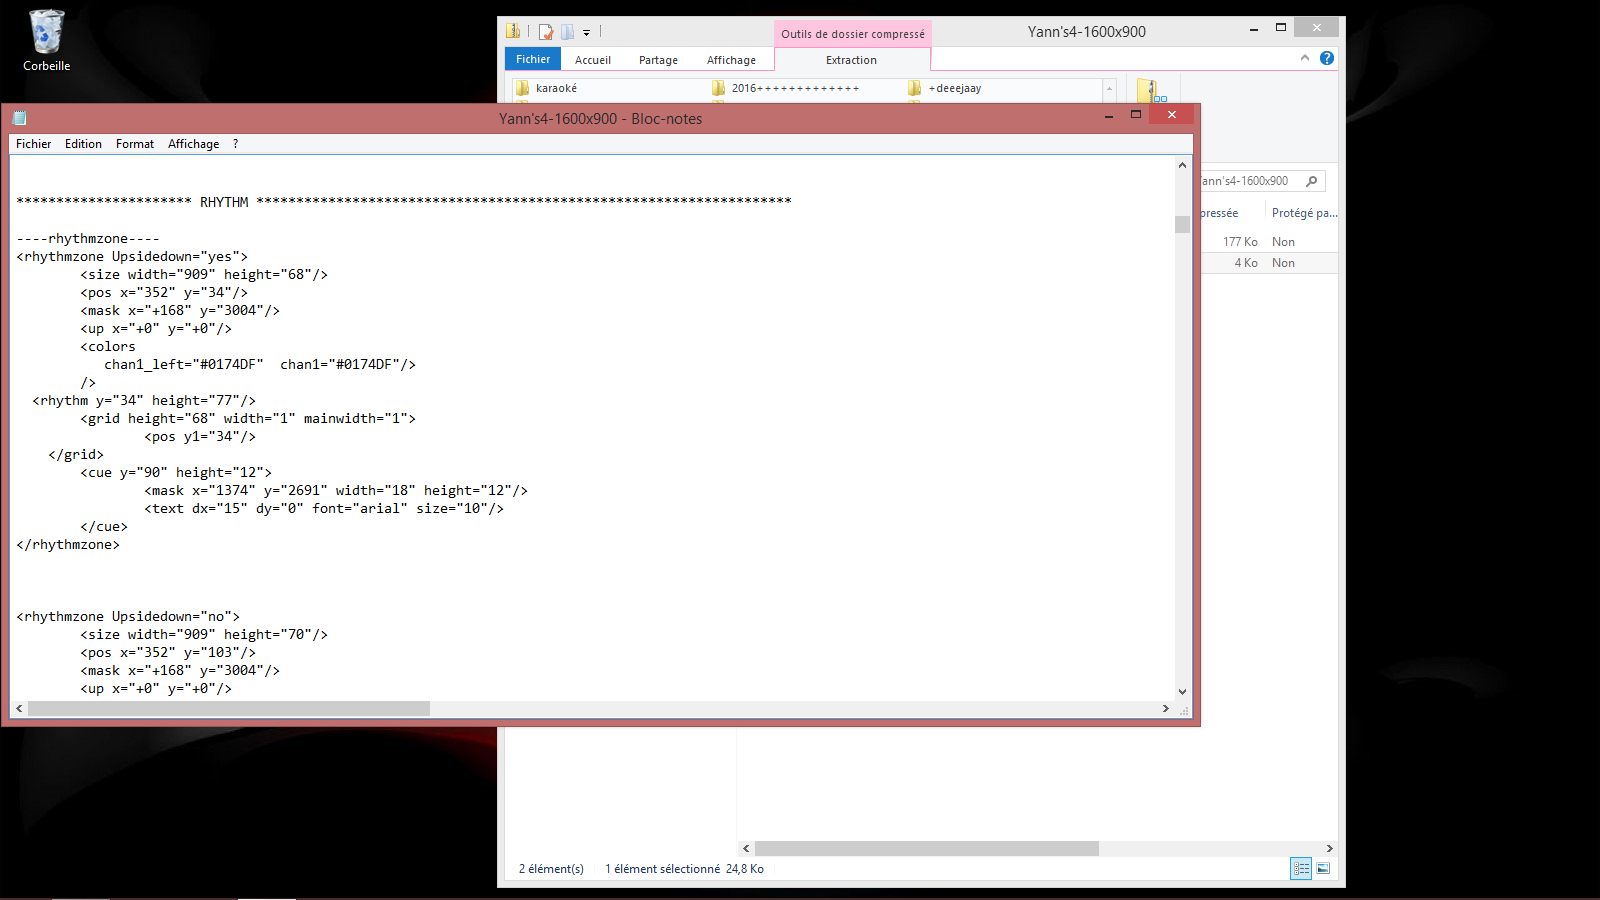Click the magnifier search icon in Explorer
The width and height of the screenshot is (1600, 900).
point(1312,181)
